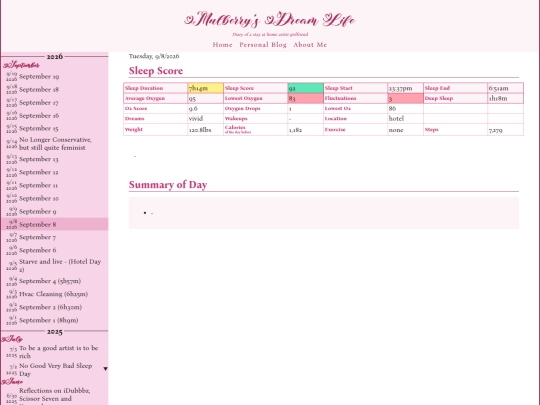Open the Home navigation link
This screenshot has height=405, width=540.
click(x=222, y=45)
